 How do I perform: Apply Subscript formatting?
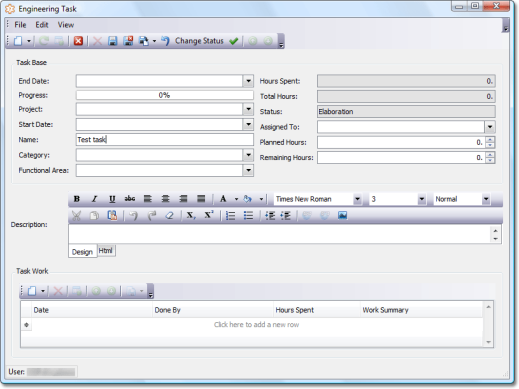click(x=191, y=216)
